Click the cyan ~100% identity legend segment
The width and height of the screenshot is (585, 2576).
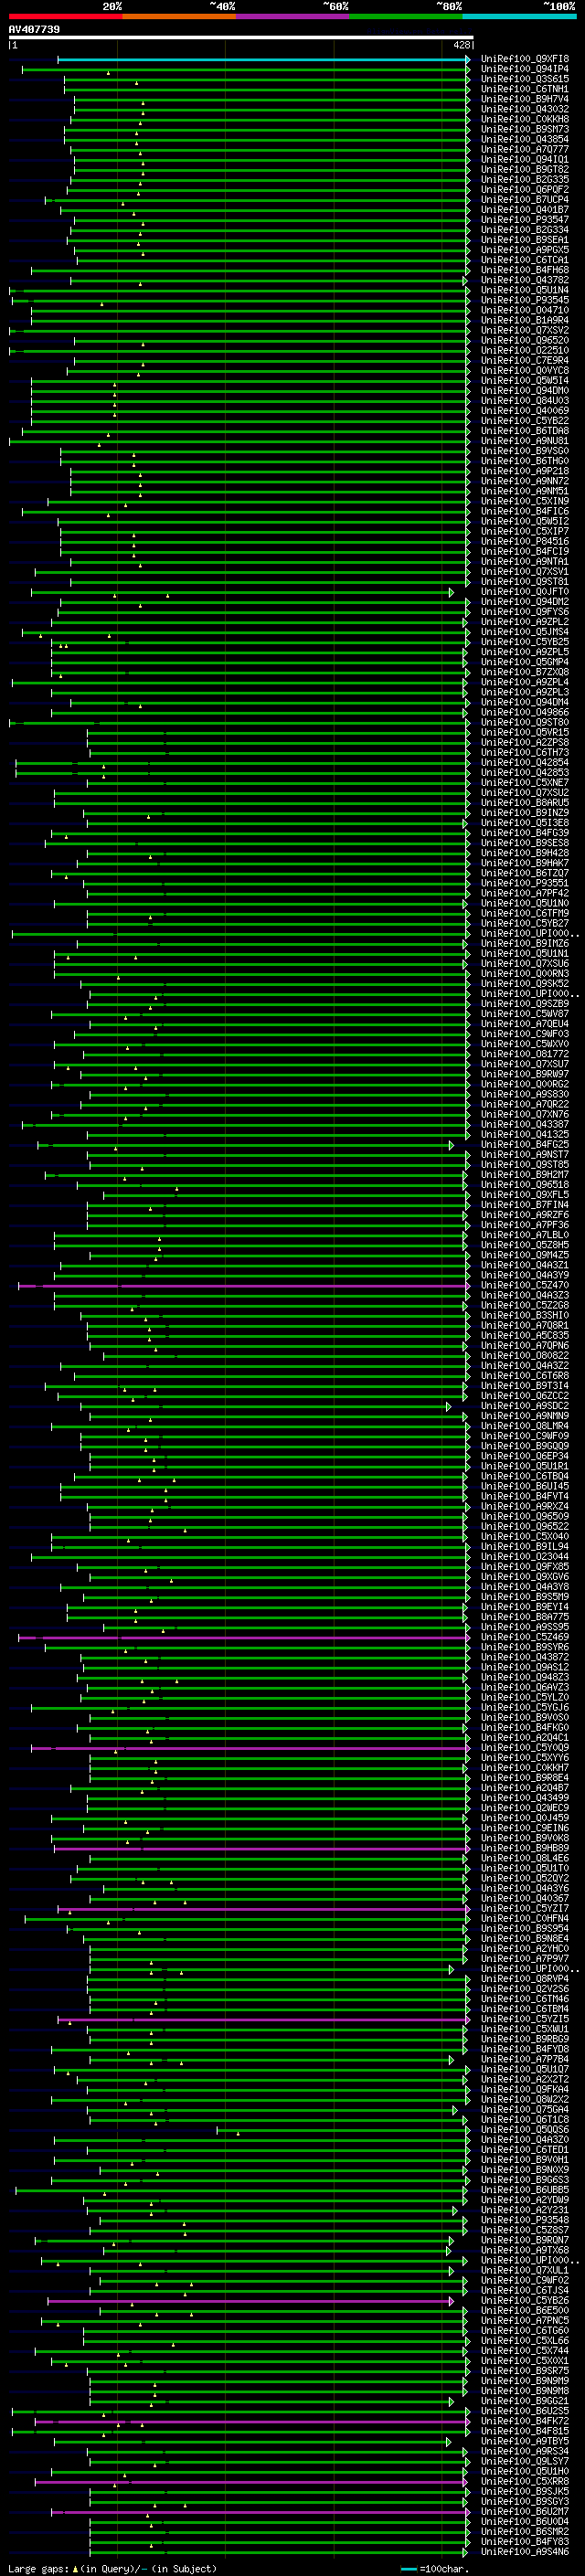pyautogui.click(x=519, y=16)
